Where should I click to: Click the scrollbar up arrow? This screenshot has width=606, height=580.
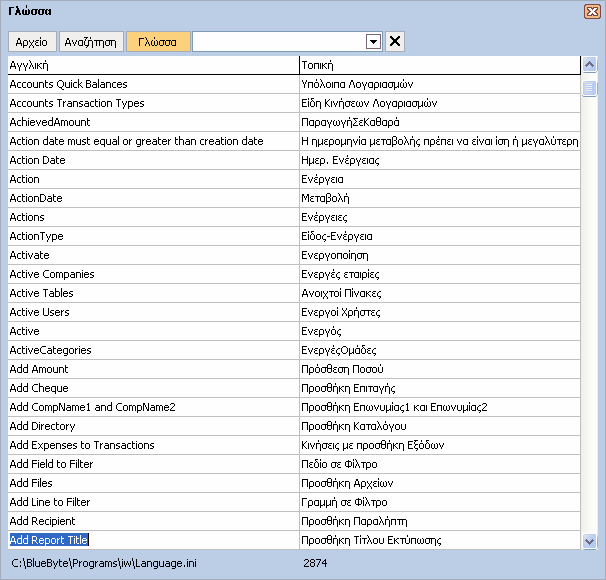(x=589, y=65)
